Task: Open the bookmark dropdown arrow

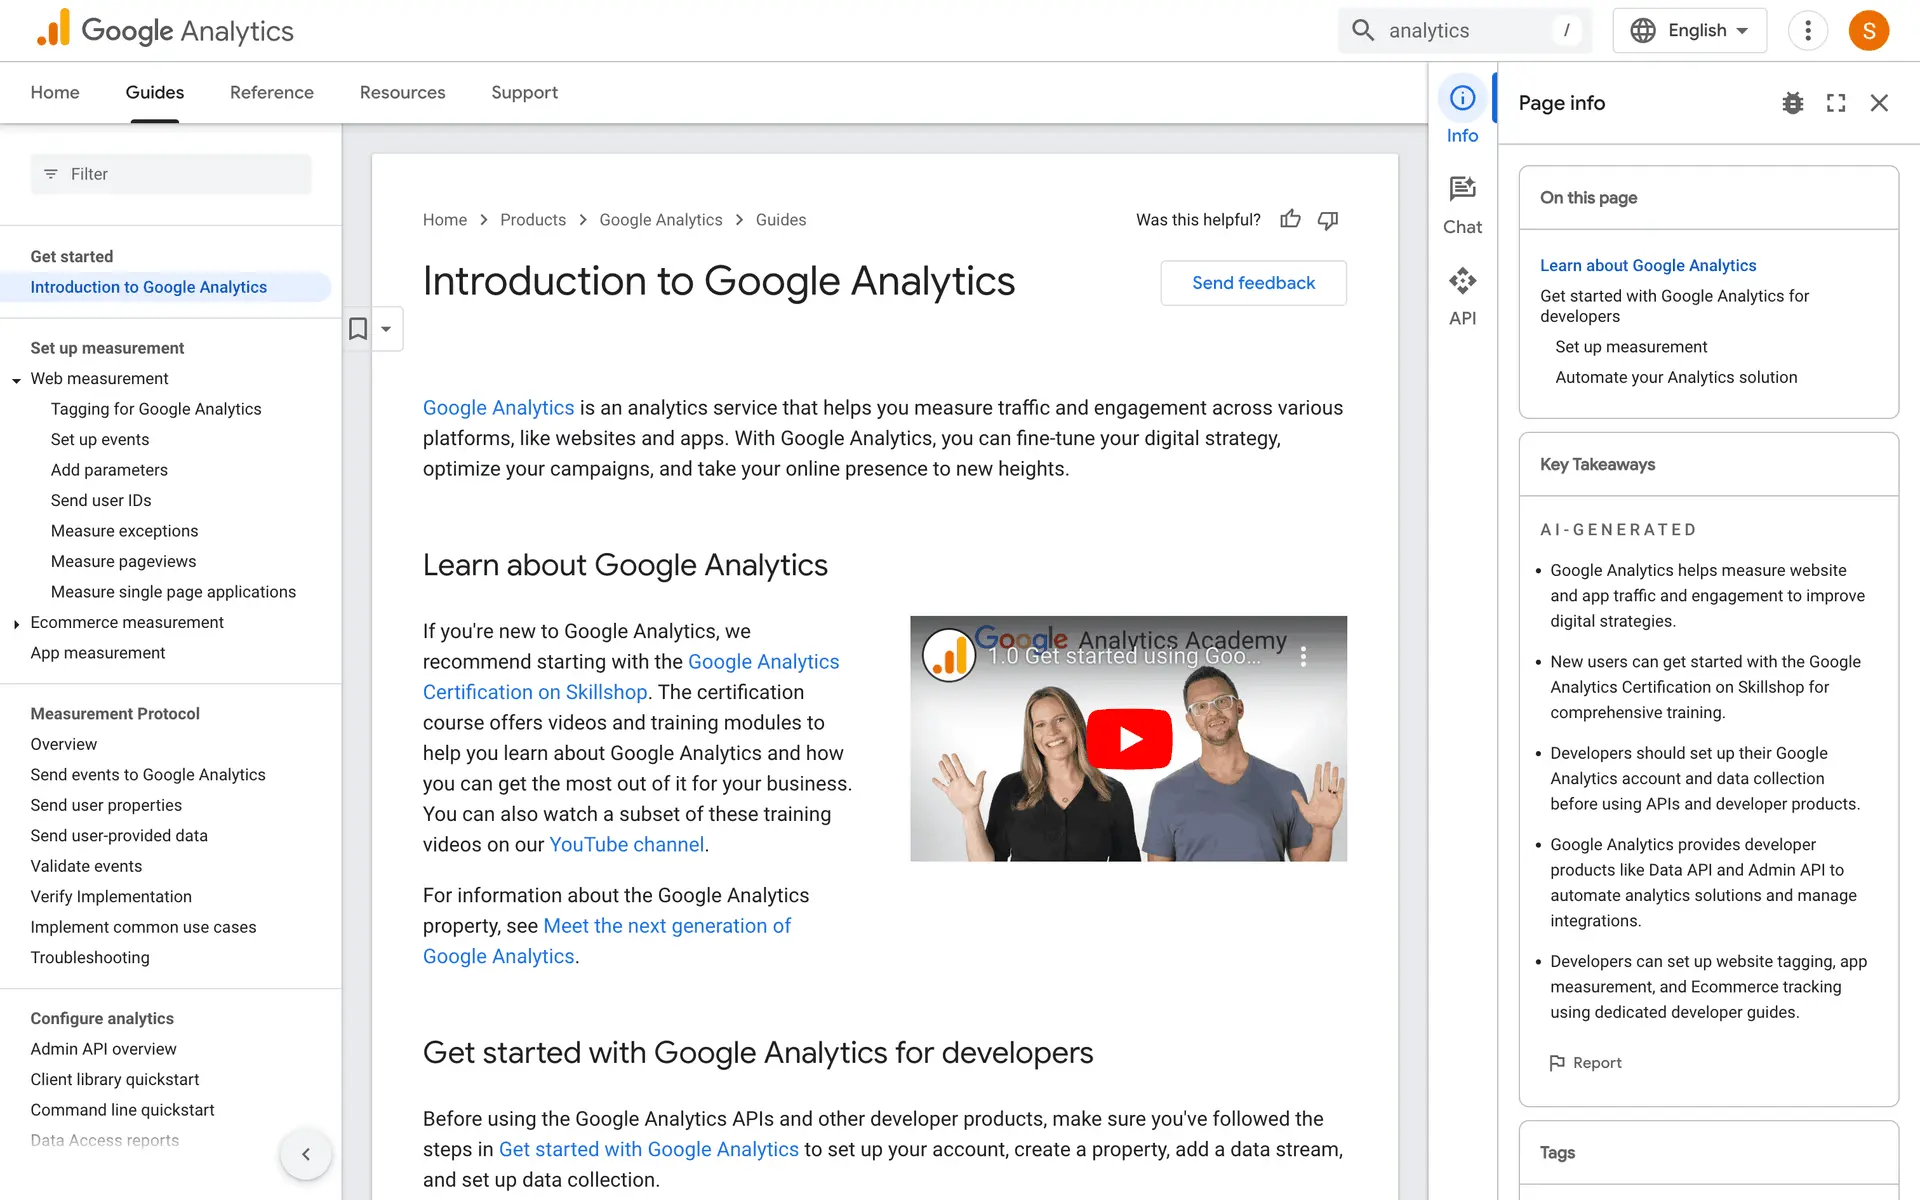Action: pyautogui.click(x=386, y=329)
